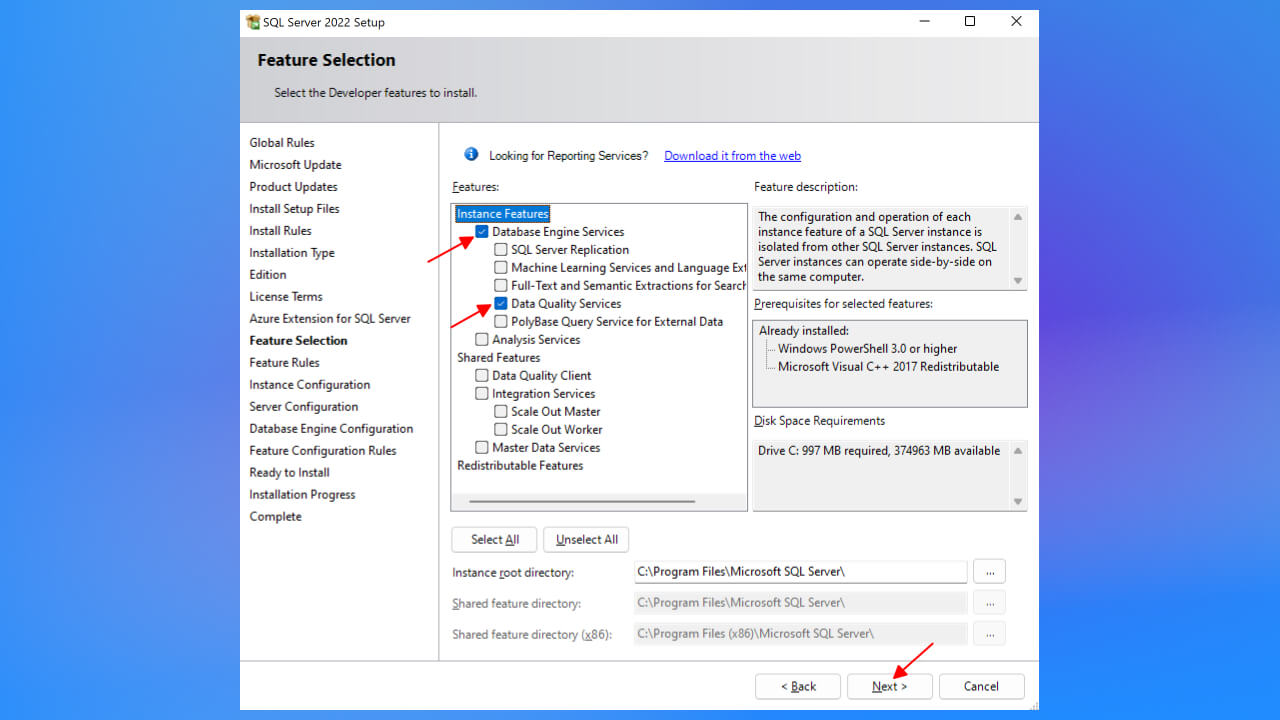Select the License Terms step
The width and height of the screenshot is (1280, 720).
coord(286,297)
